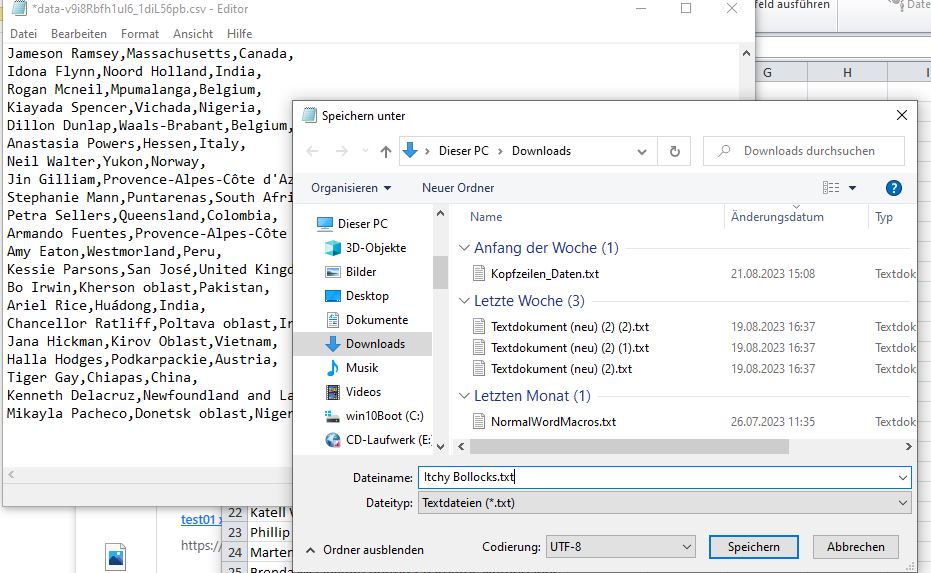Click the image file icon at the bottom left
931x573 pixels.
(x=116, y=556)
